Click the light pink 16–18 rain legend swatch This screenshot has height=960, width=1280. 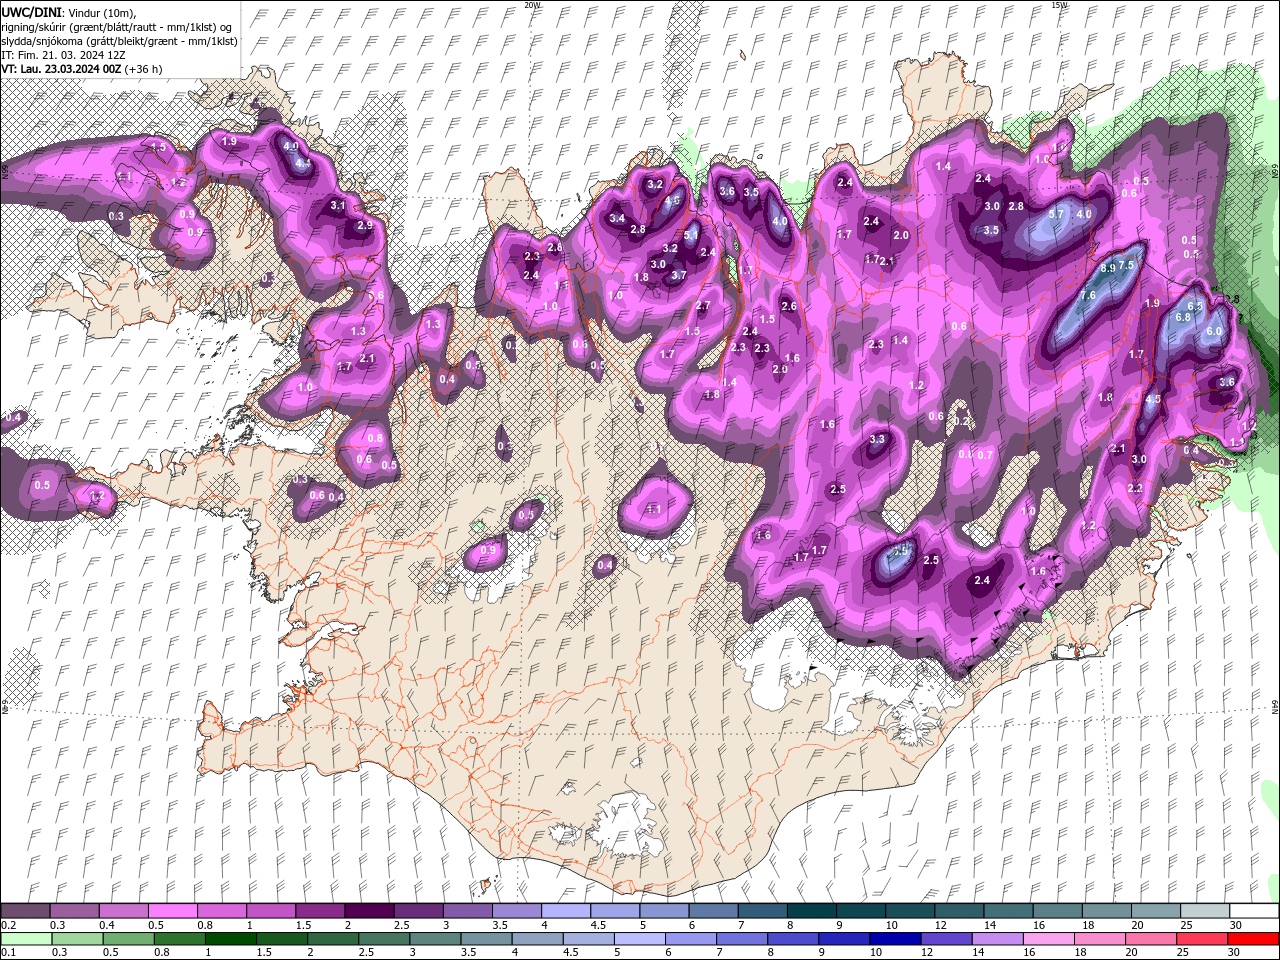[x=1050, y=939]
